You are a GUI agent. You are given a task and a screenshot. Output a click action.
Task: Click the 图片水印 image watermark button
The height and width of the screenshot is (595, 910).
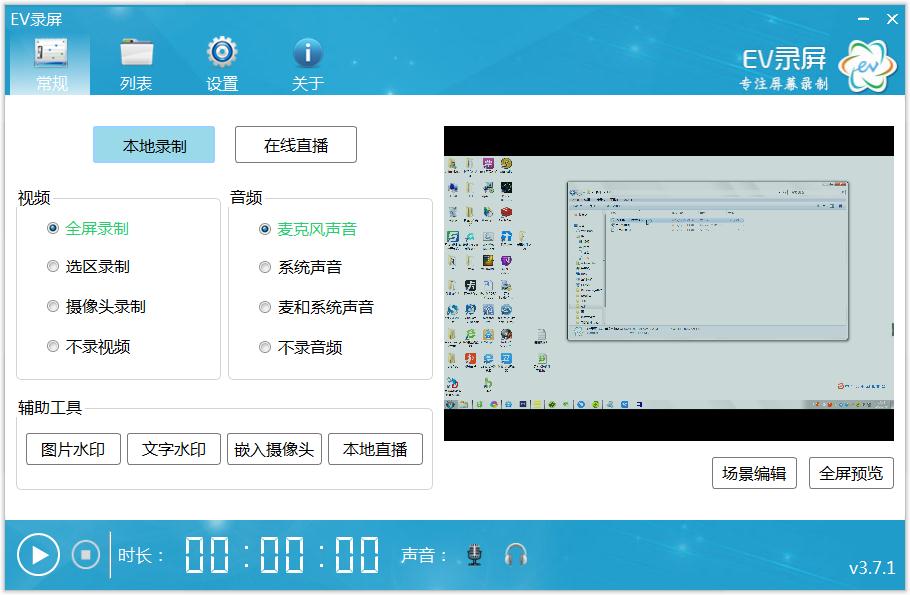(73, 449)
